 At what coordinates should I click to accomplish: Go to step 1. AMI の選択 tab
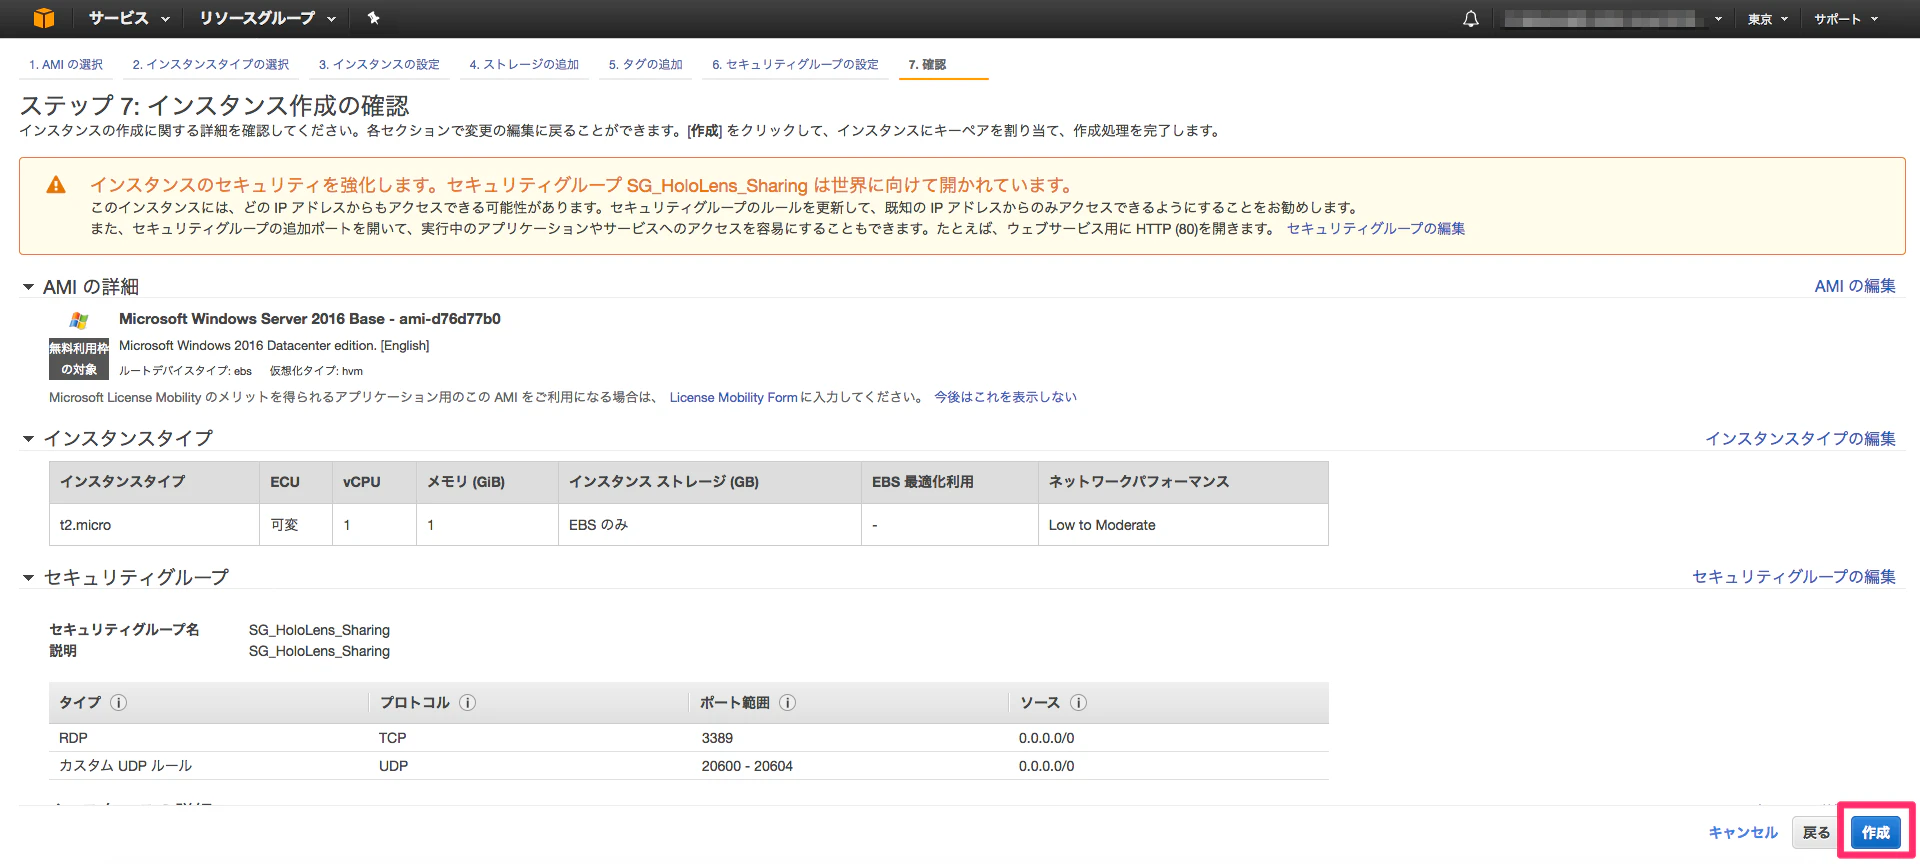(x=66, y=65)
